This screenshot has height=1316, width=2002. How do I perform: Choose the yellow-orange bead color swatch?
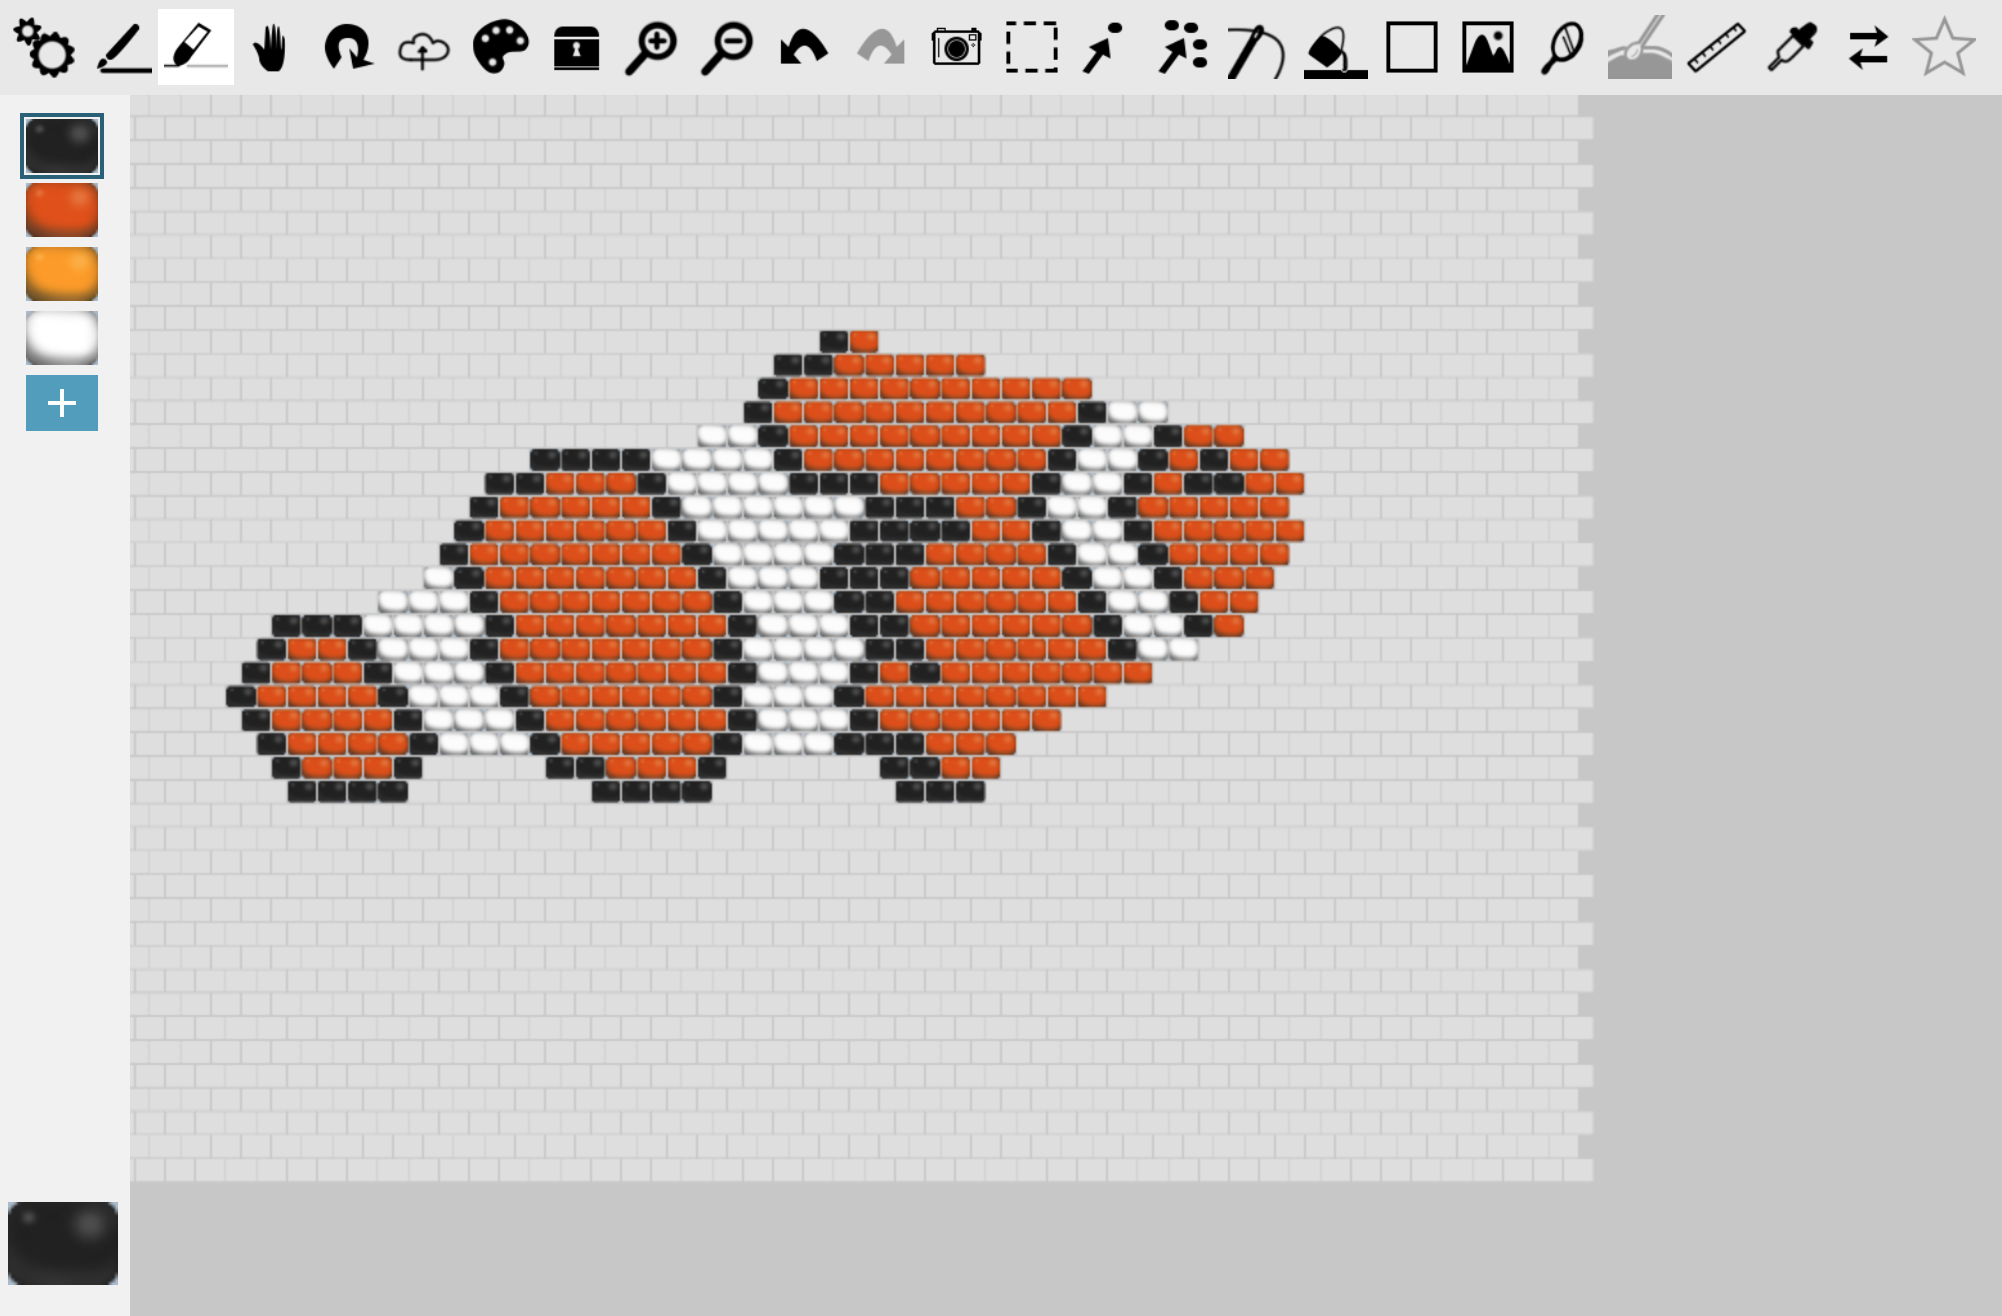[62, 274]
